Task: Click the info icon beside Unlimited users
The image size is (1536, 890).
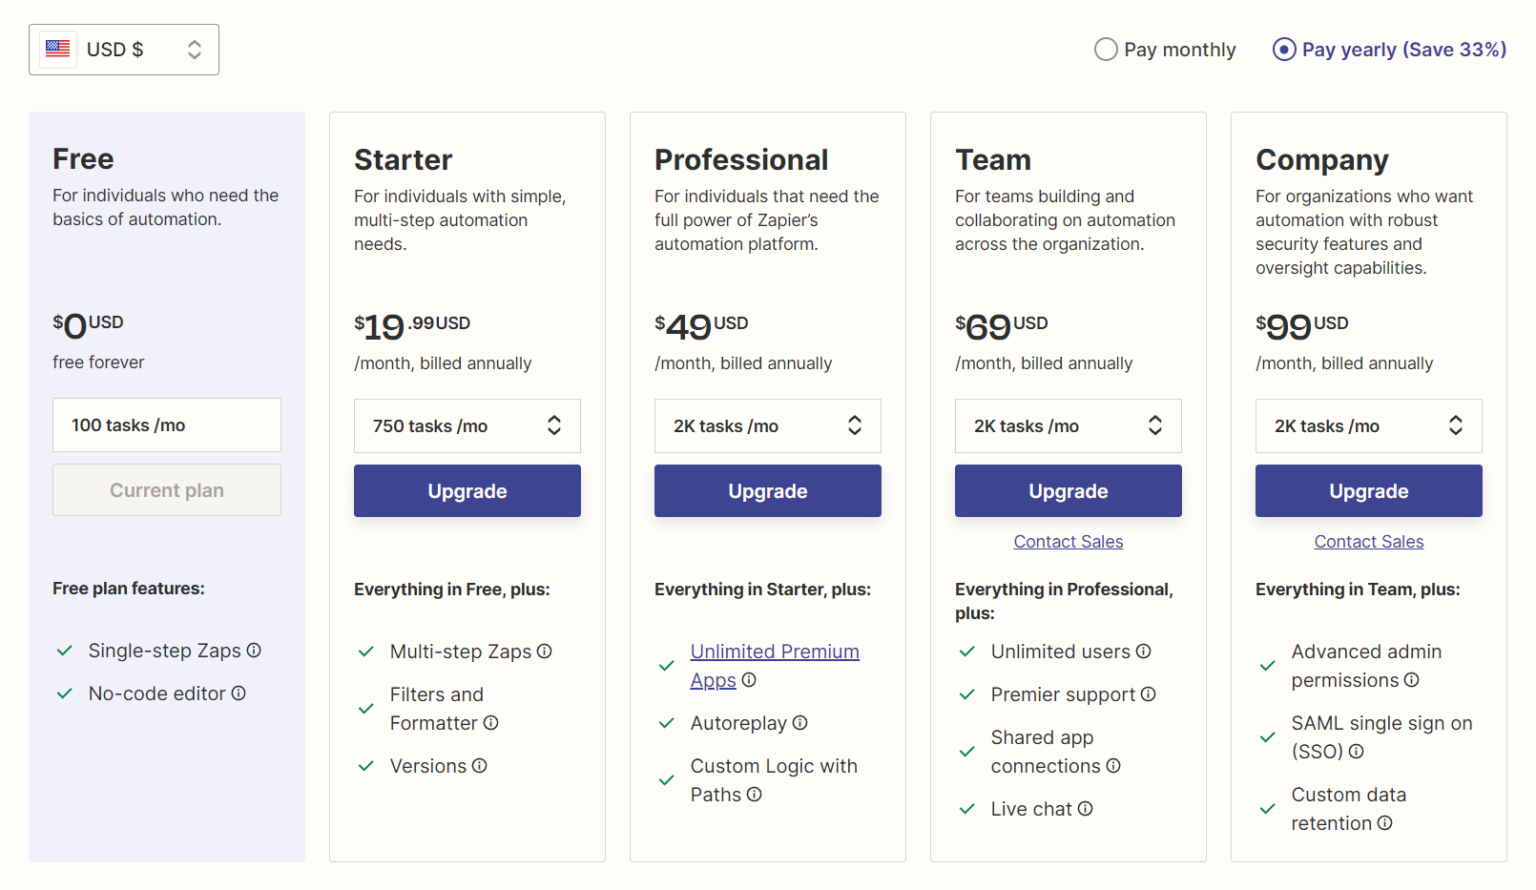Action: [x=1143, y=651]
